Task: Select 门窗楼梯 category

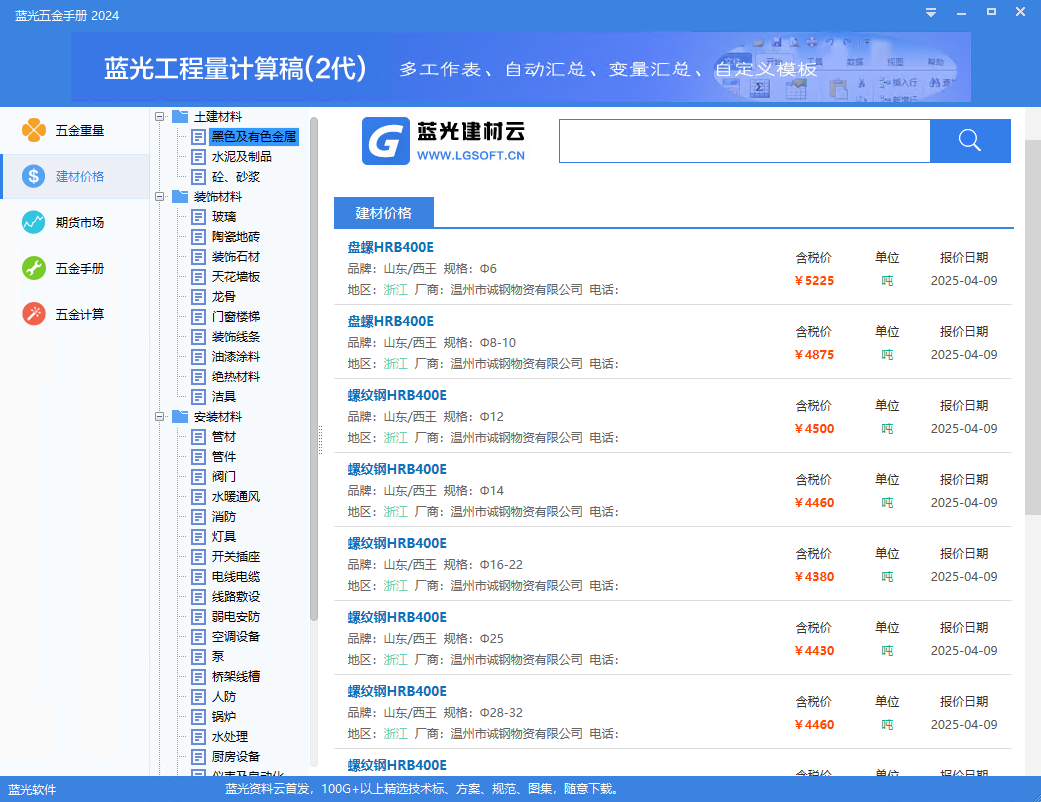Action: tap(236, 317)
